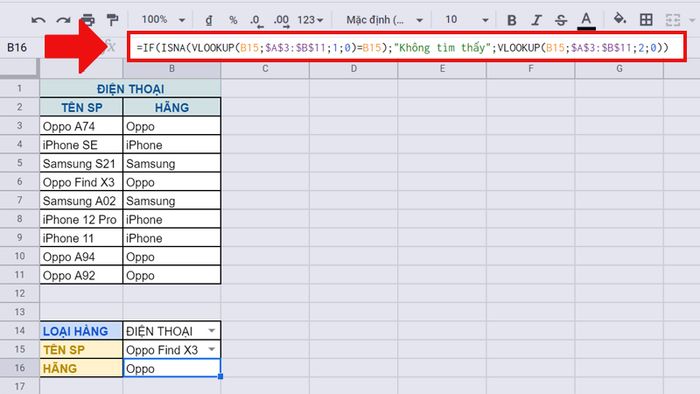
Task: Click the merge cells icon
Action: 673,20
